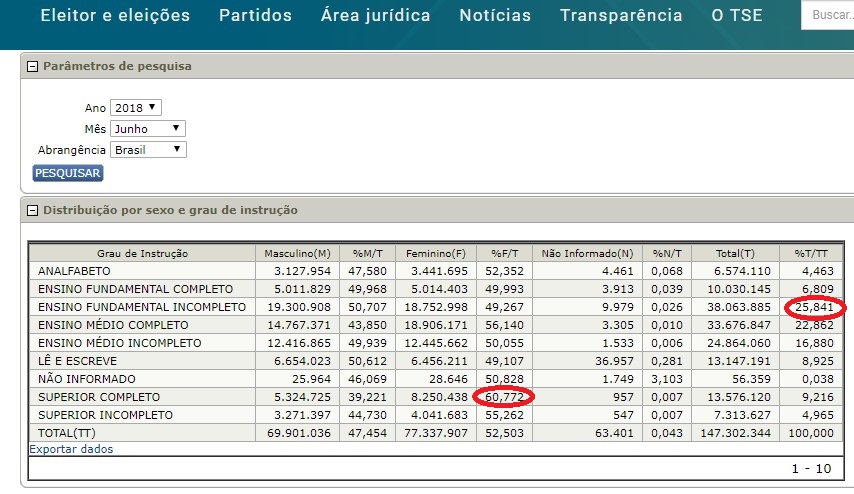Collapse the Distribuição por sexo panel
854x494 pixels.
pos(32,210)
